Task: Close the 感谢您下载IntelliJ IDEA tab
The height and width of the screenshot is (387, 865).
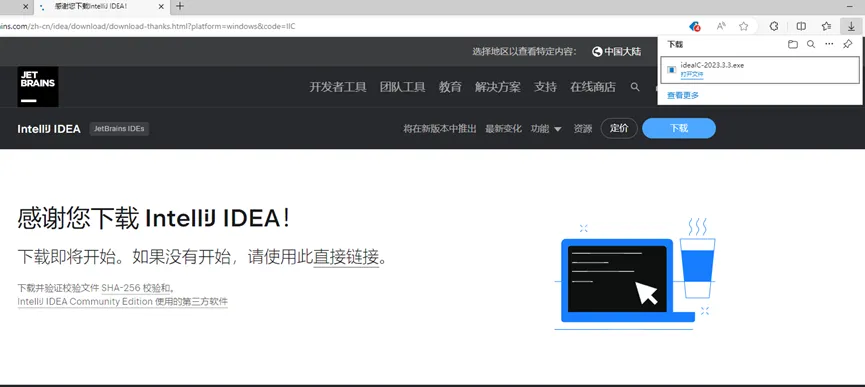Action: click(161, 7)
